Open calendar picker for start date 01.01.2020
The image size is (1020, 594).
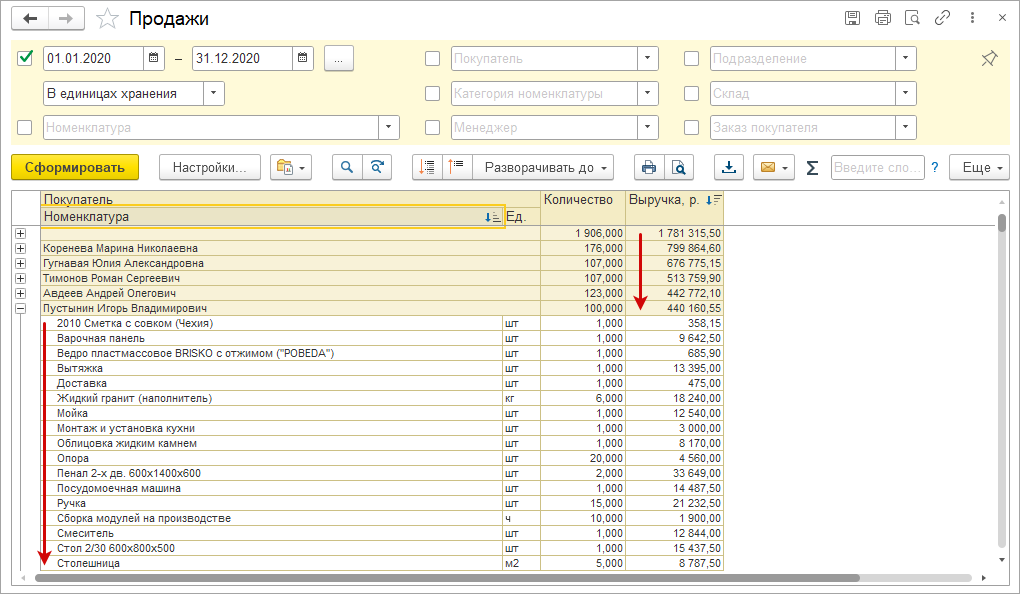pos(154,59)
